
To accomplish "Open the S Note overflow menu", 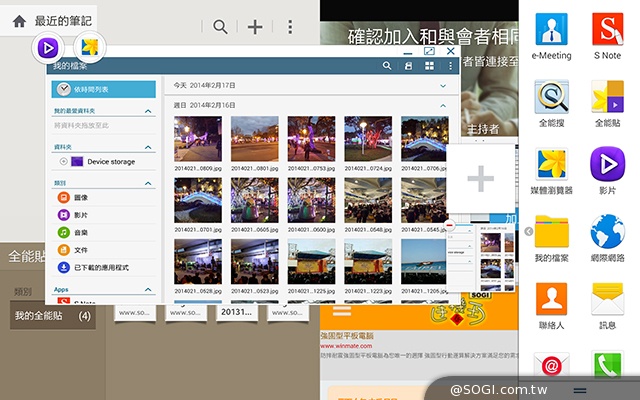I will 290,27.
